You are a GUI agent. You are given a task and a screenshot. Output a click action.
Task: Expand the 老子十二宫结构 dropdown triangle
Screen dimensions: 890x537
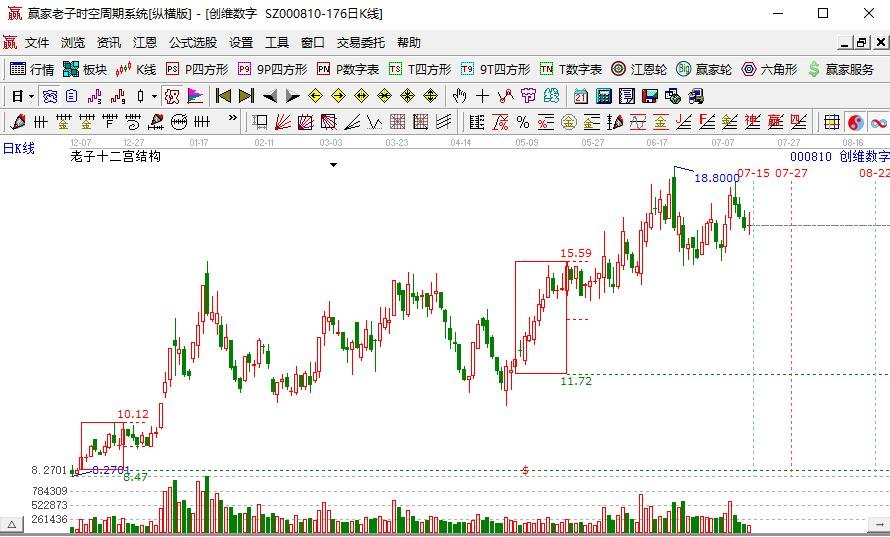(x=334, y=165)
